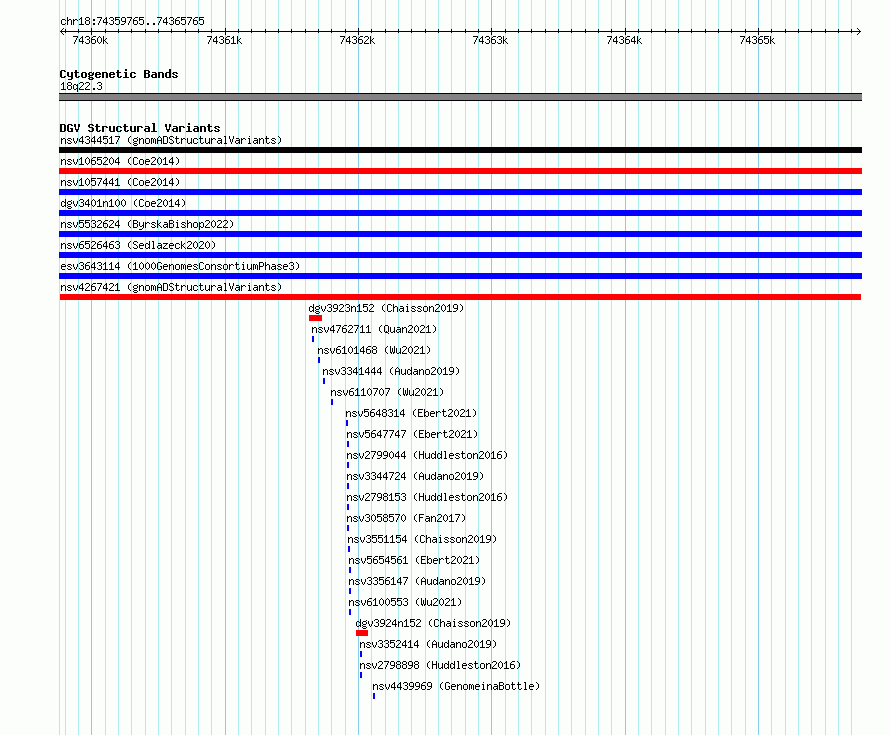Open dgv3923n152 (Chaisson2019) variant label
The width and height of the screenshot is (890, 735).
pos(386,308)
